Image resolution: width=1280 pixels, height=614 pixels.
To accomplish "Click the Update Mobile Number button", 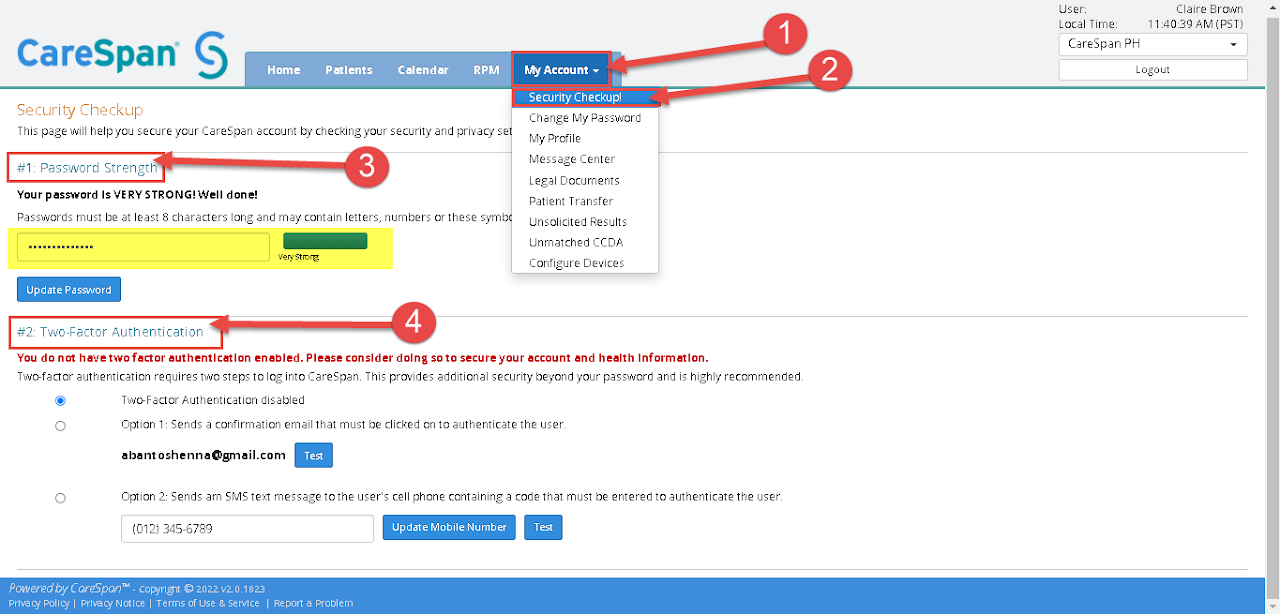I will (x=449, y=527).
